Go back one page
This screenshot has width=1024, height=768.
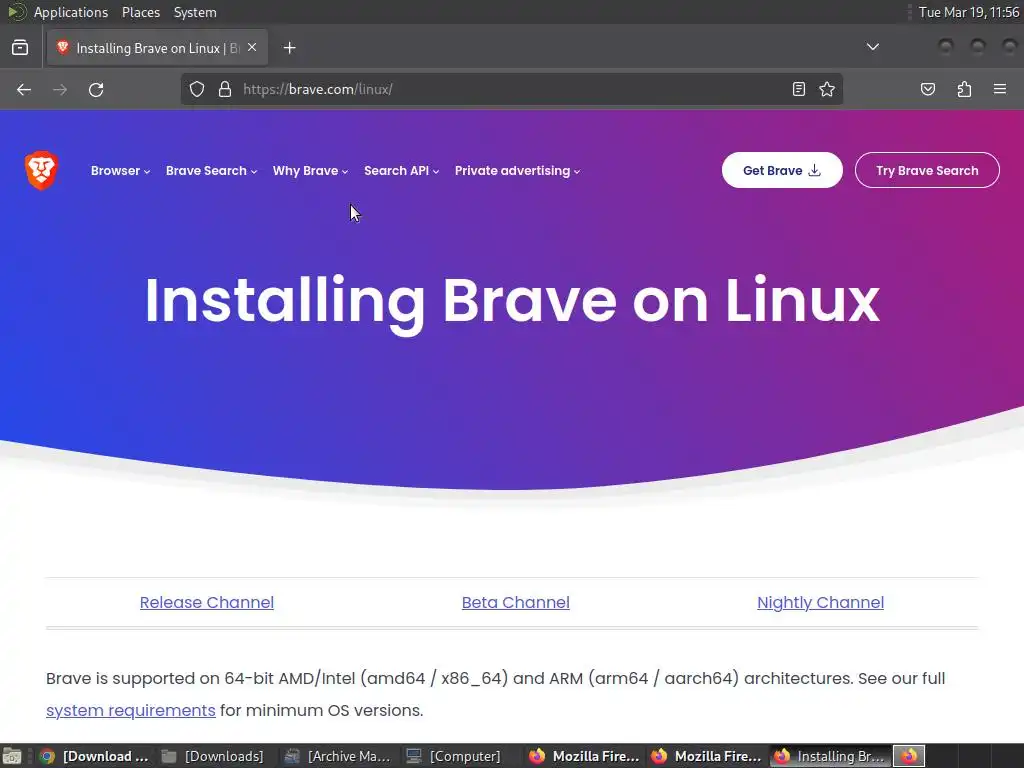coord(24,89)
